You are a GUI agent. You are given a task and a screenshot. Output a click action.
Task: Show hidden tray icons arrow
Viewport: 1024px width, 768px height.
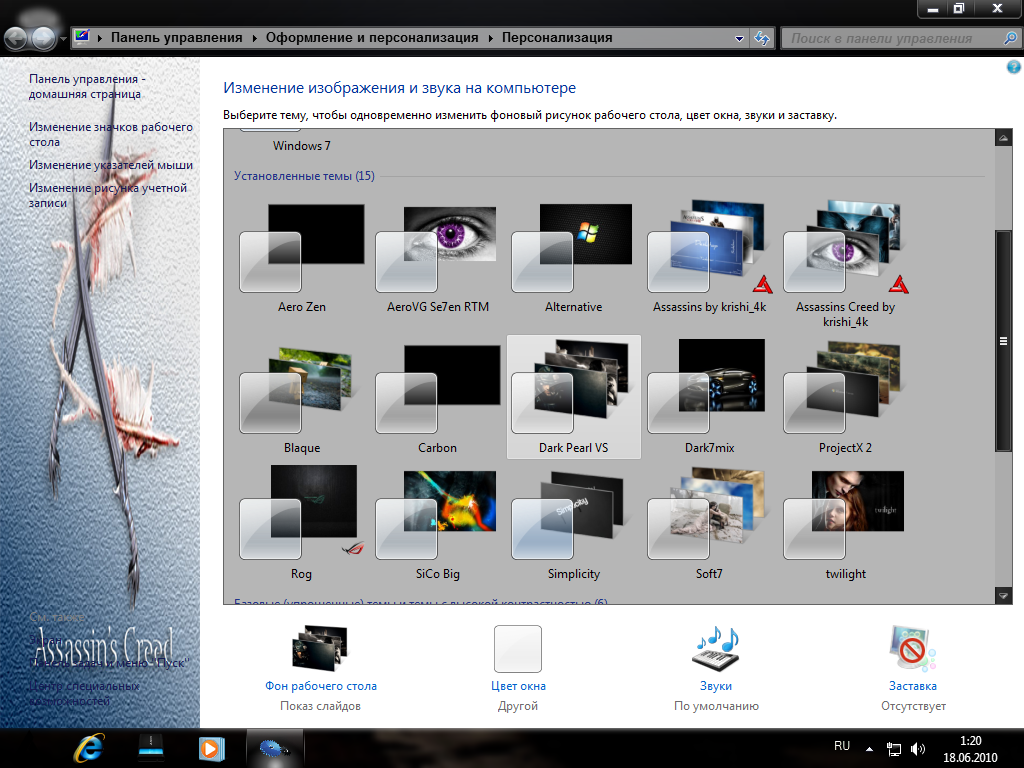click(x=869, y=748)
